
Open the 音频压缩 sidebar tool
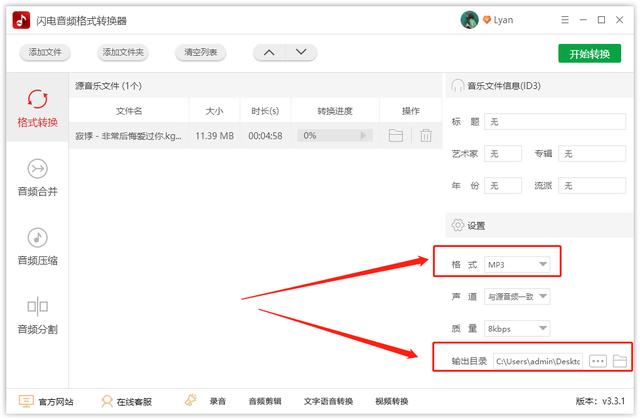pos(38,238)
